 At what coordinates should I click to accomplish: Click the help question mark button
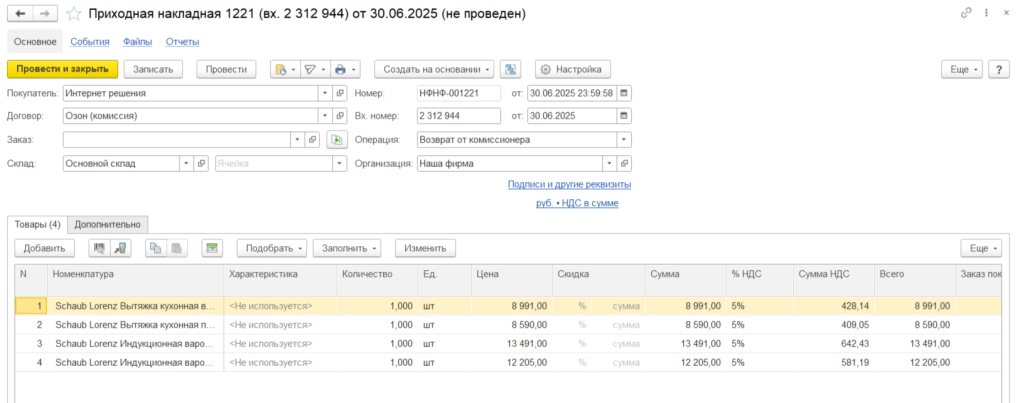[998, 70]
